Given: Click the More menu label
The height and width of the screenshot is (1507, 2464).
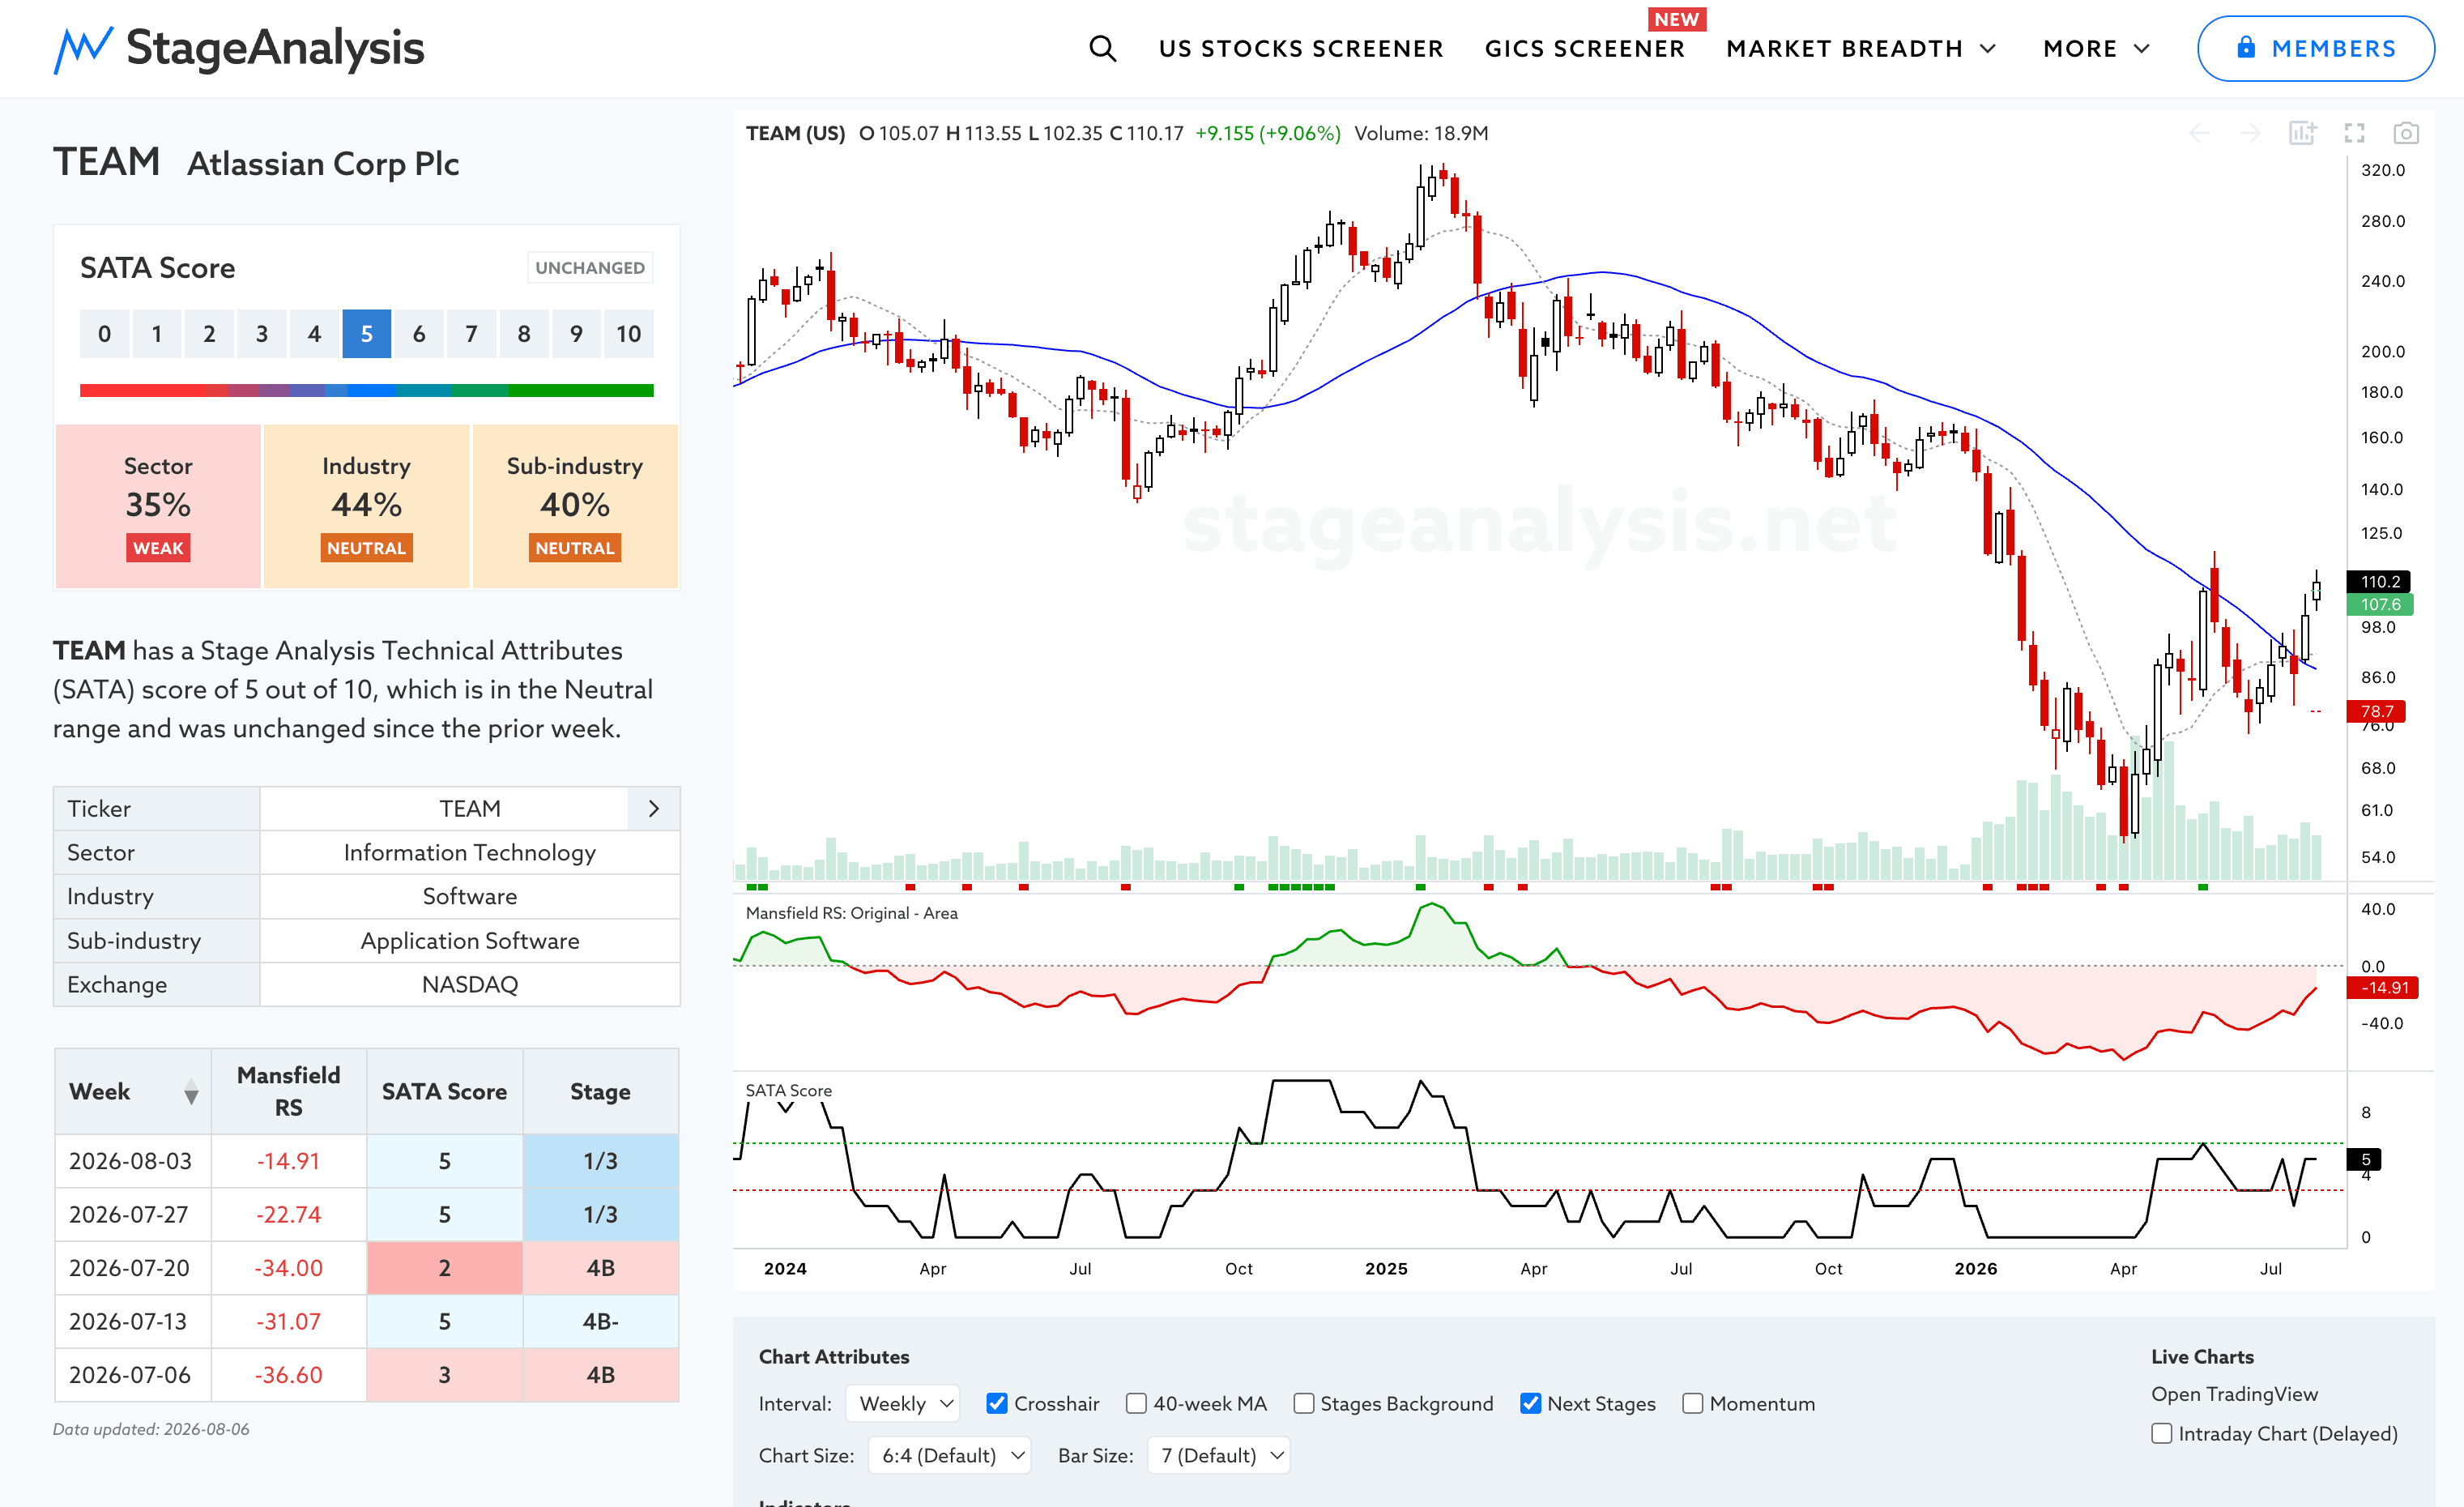Looking at the screenshot, I should coord(2080,49).
